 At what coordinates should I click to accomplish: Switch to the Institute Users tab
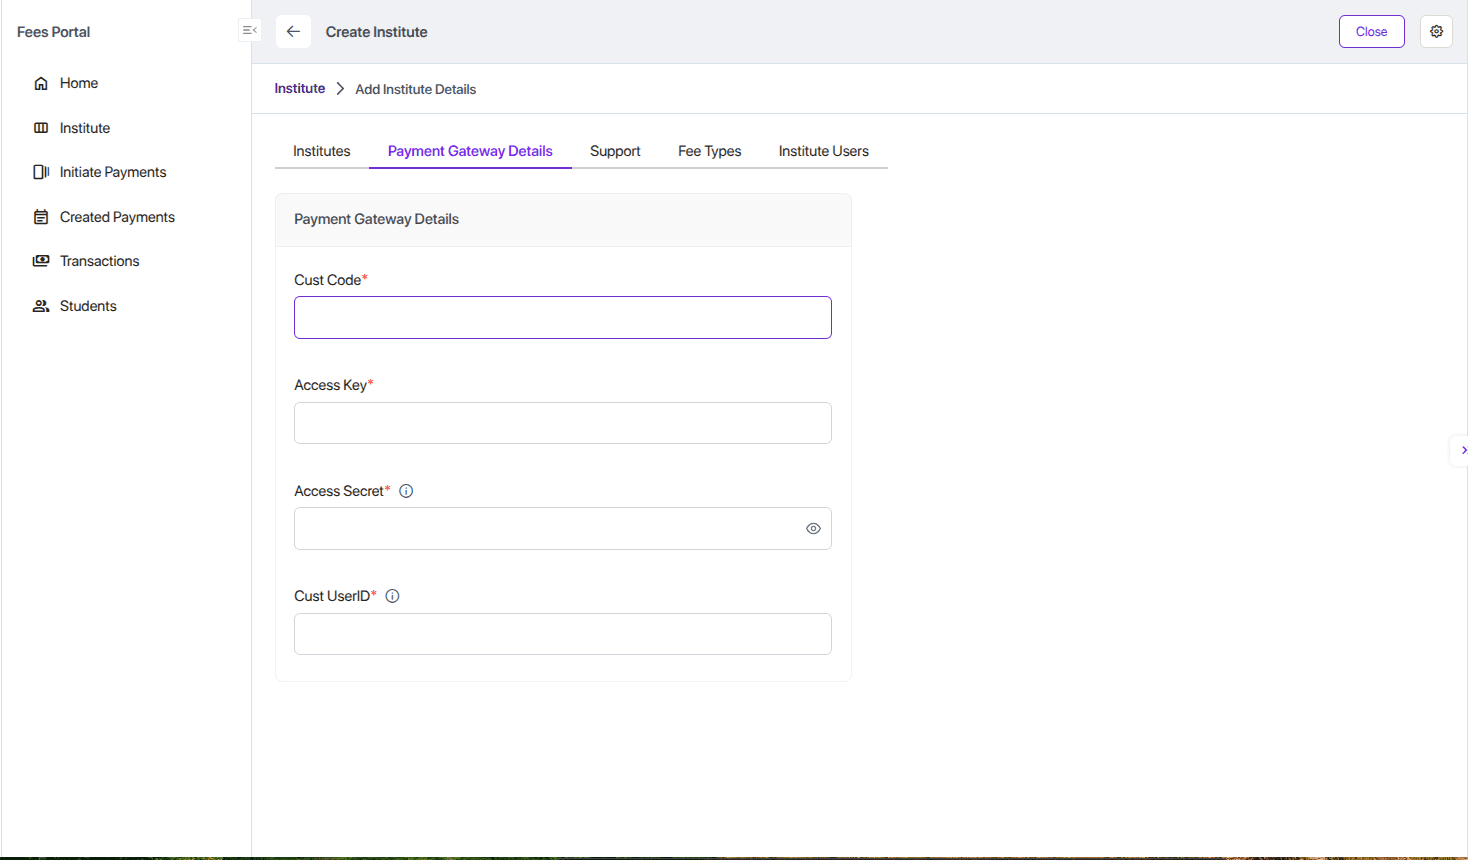[824, 151]
